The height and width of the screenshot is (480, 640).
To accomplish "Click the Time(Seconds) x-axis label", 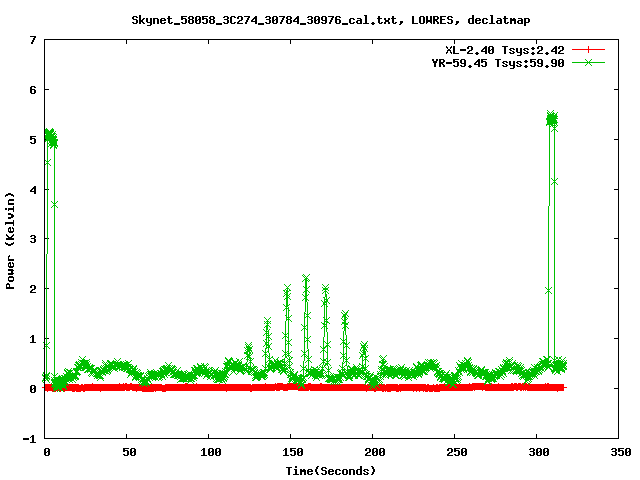I will click(x=331, y=470).
